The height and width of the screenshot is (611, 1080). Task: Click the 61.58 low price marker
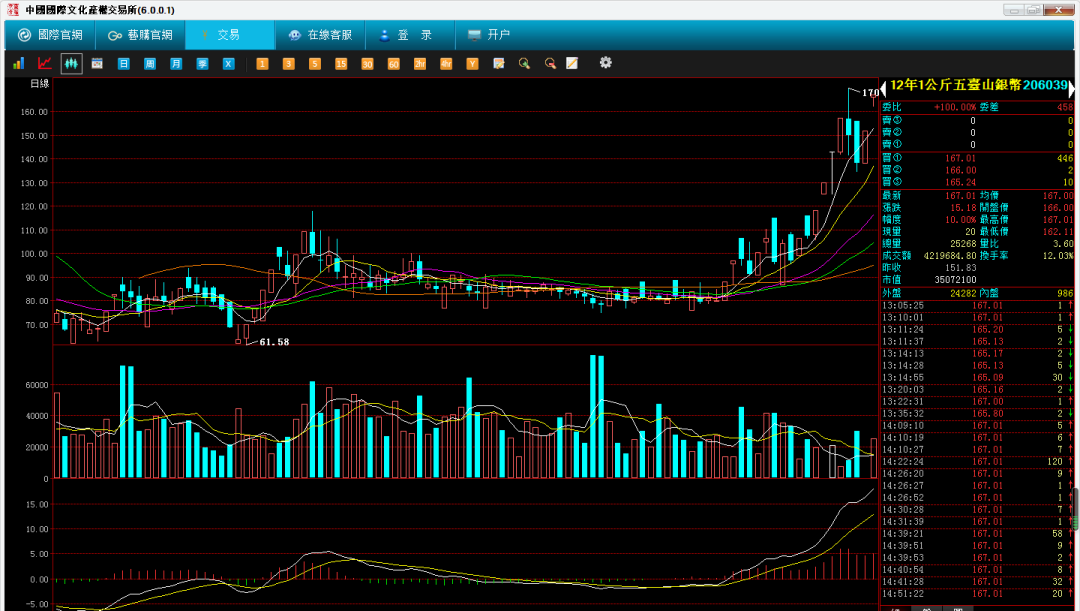274,342
